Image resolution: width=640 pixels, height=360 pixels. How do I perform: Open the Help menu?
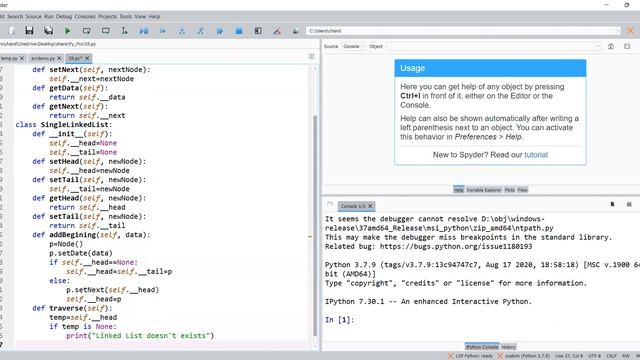coord(154,17)
